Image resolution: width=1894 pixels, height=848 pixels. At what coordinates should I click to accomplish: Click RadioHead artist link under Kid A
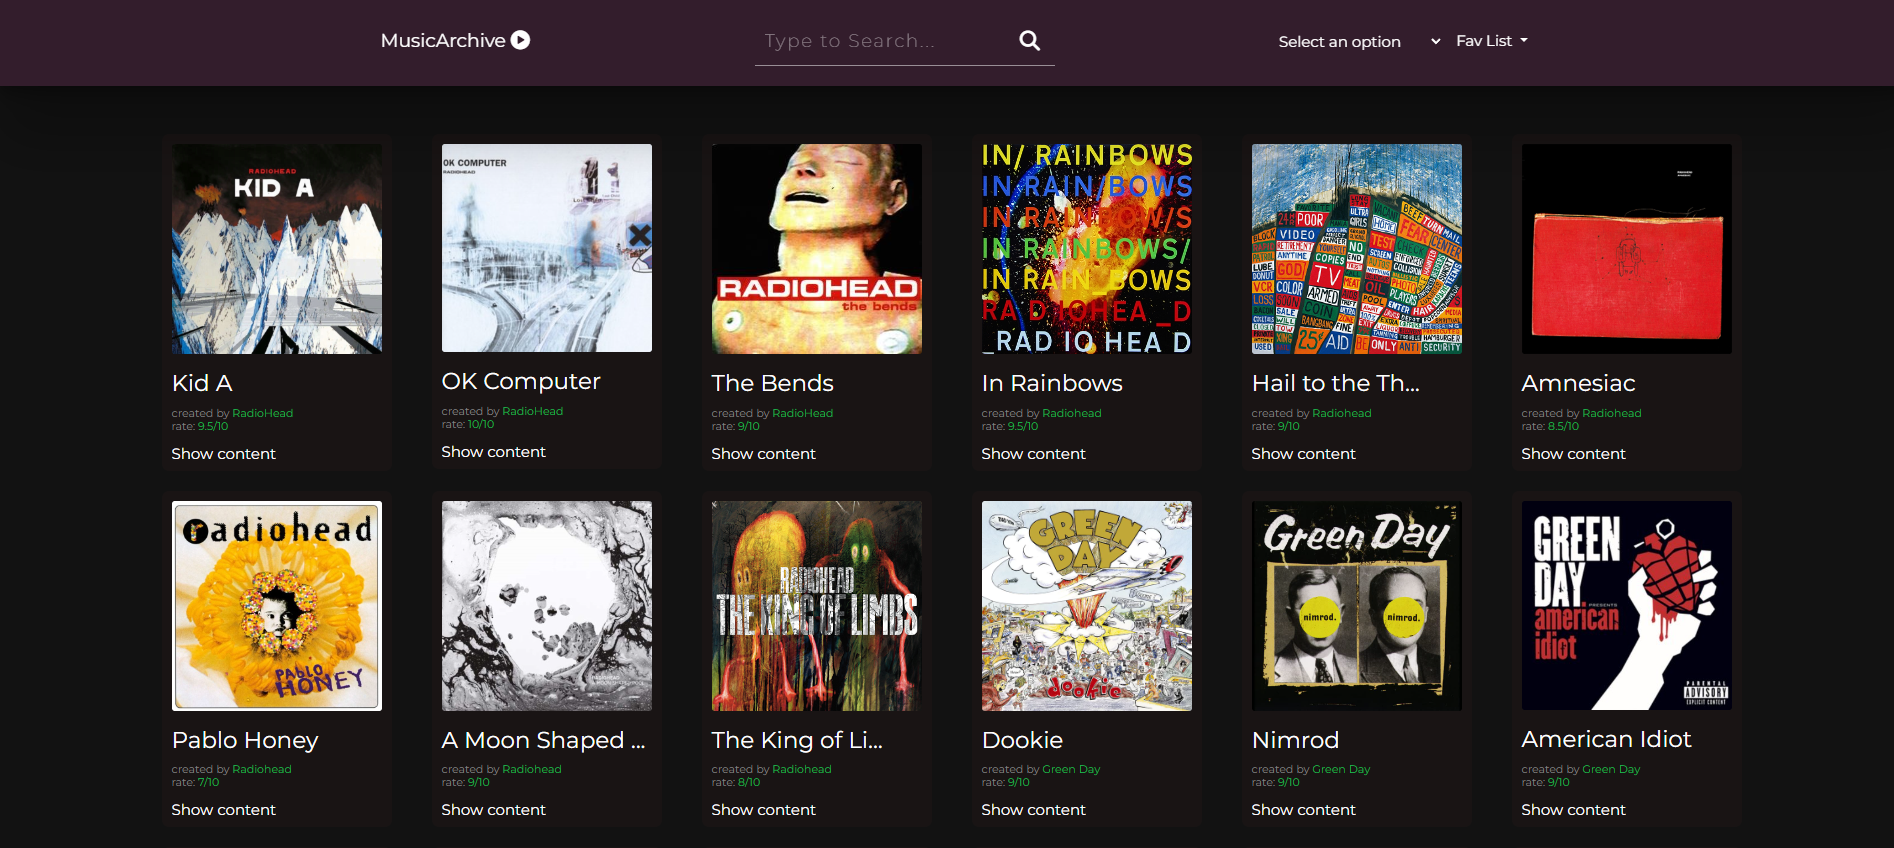(x=263, y=413)
